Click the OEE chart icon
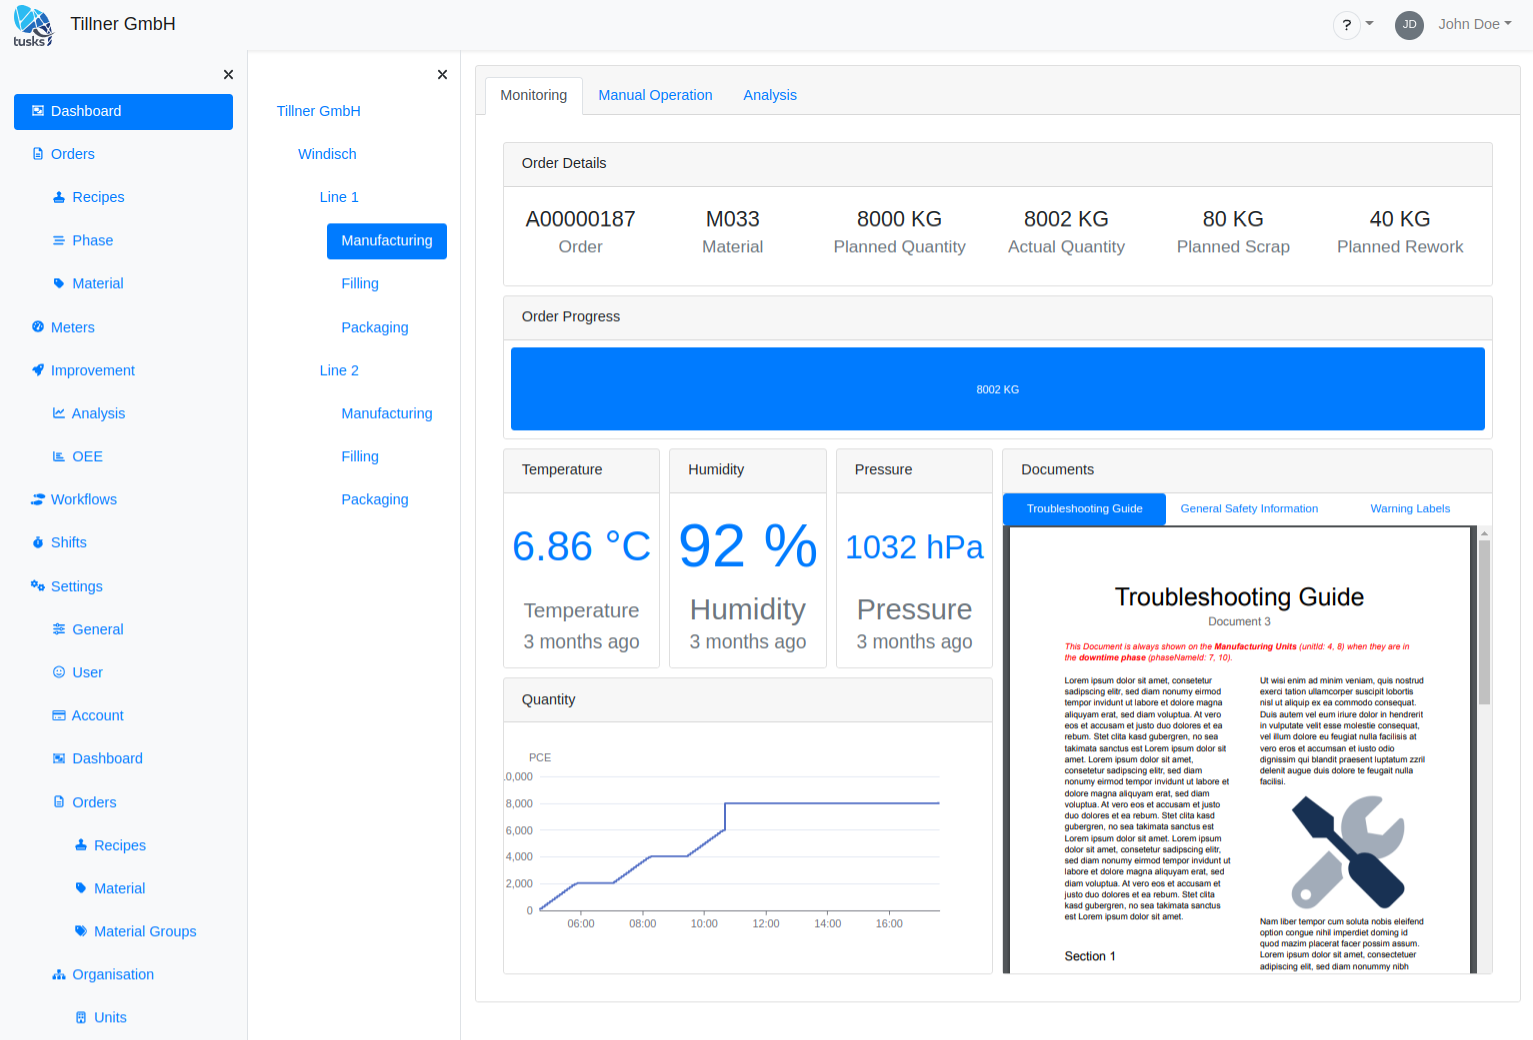Viewport: 1533px width, 1040px height. tap(59, 456)
